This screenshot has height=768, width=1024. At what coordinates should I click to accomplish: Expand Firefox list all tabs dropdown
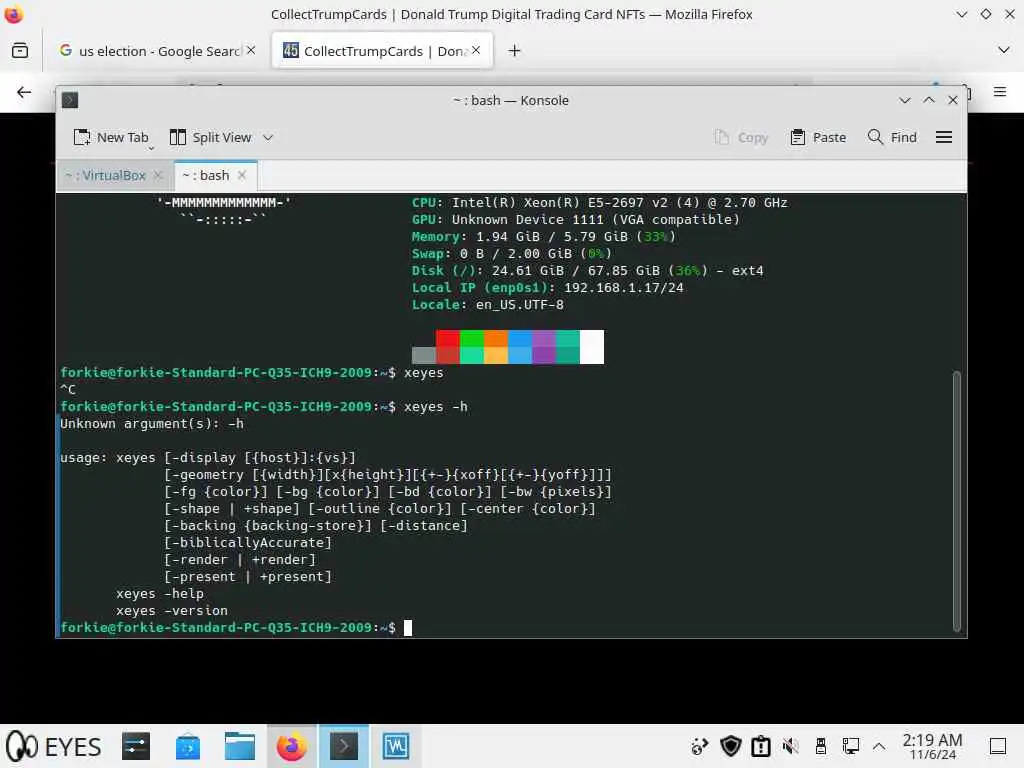[1004, 50]
